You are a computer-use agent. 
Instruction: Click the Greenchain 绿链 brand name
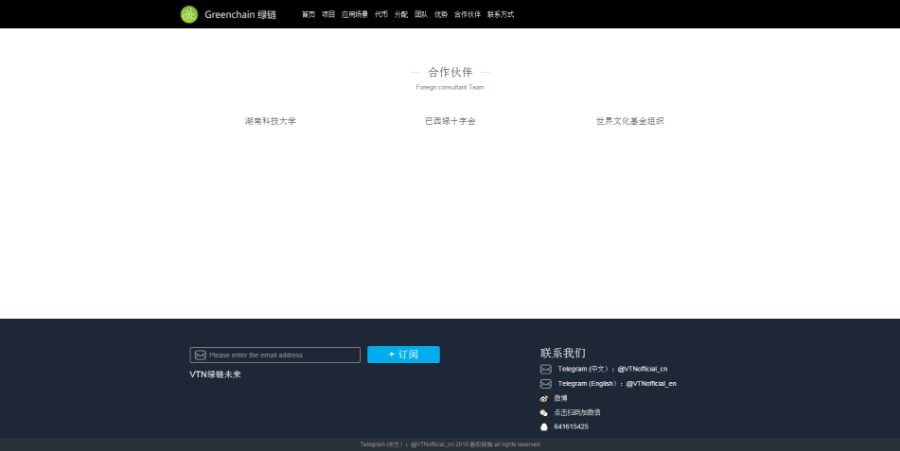pyautogui.click(x=240, y=14)
